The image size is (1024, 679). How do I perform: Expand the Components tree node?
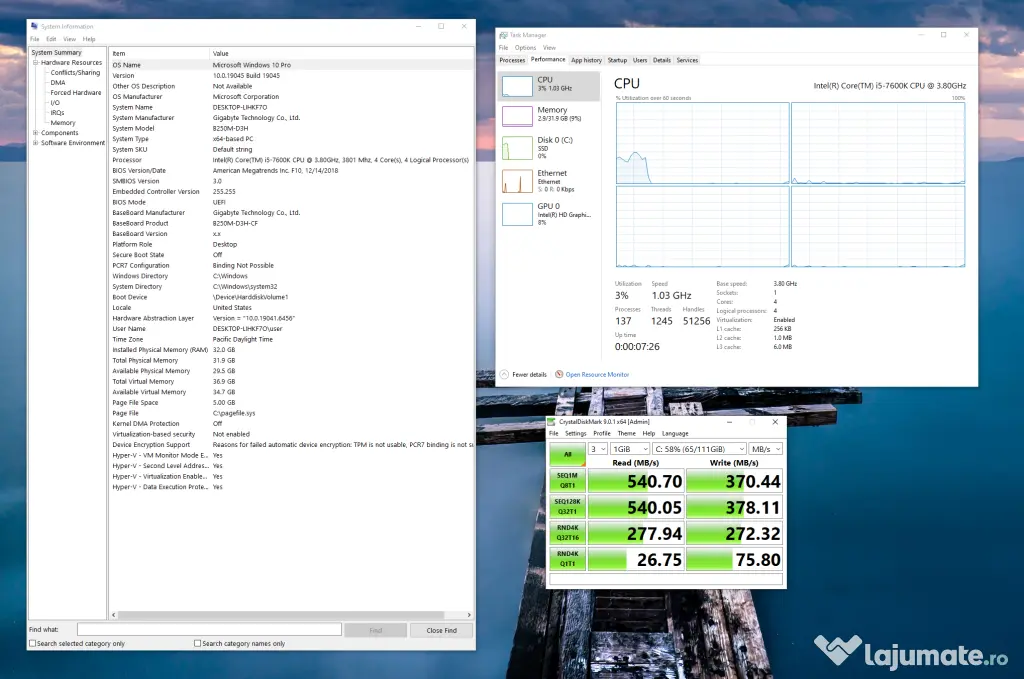(x=36, y=133)
